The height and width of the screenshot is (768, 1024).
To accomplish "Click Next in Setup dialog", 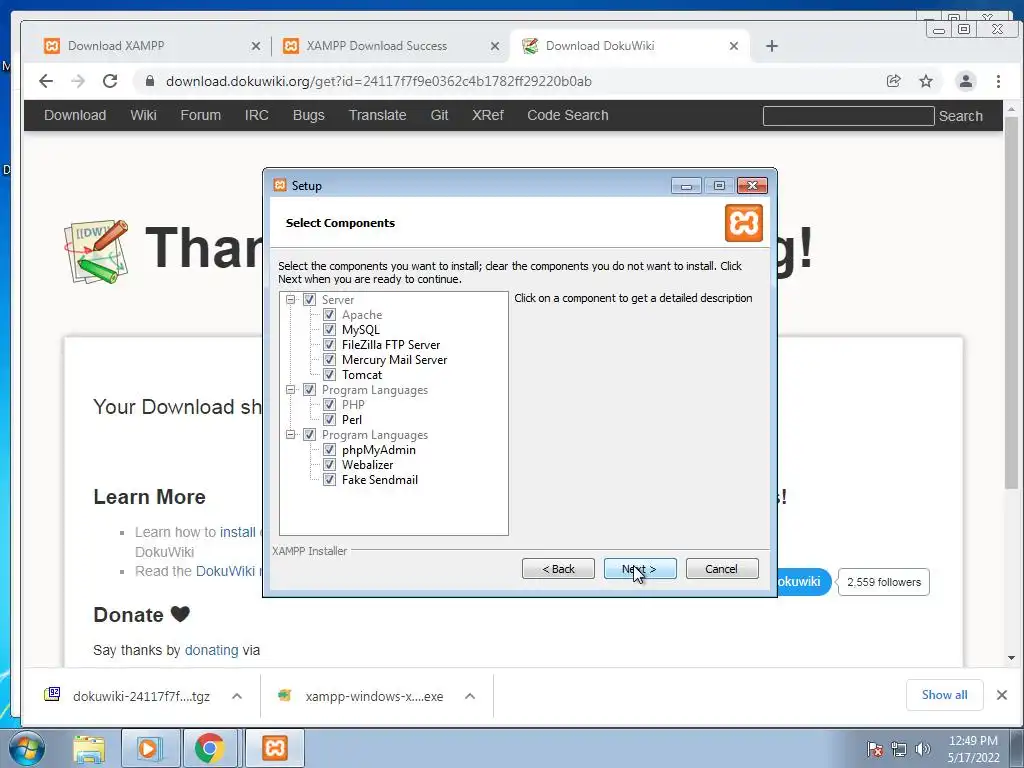I will click(640, 569).
